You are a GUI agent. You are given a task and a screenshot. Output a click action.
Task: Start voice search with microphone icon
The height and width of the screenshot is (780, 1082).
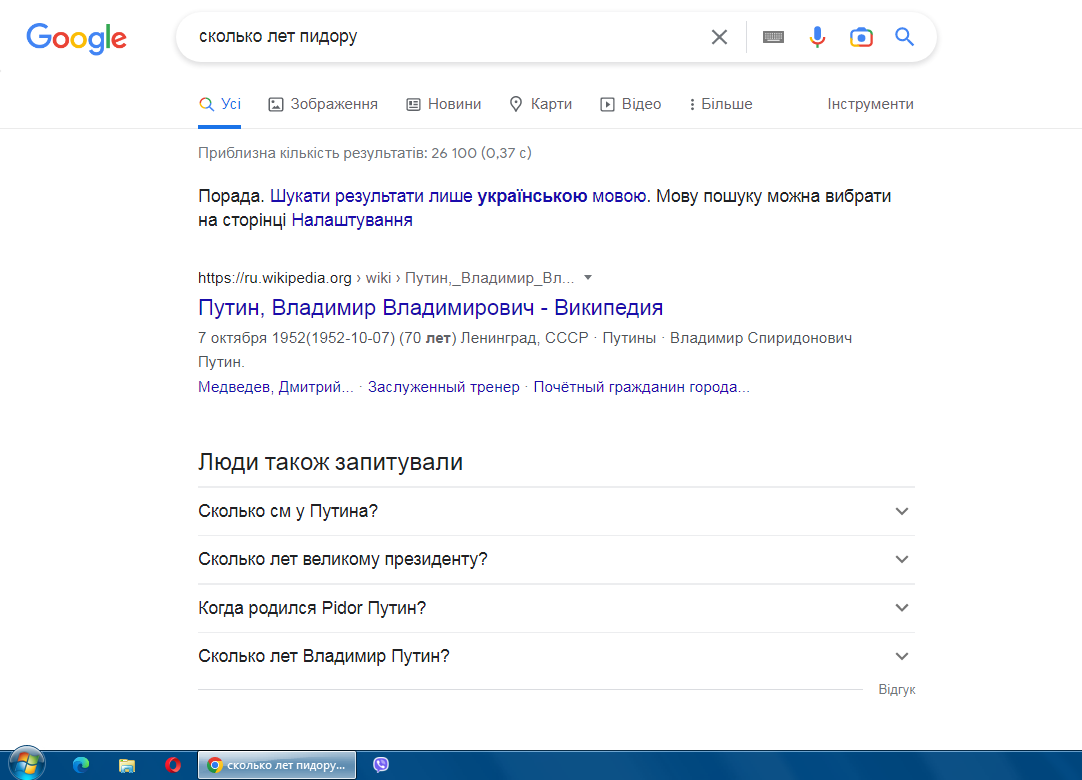point(817,37)
